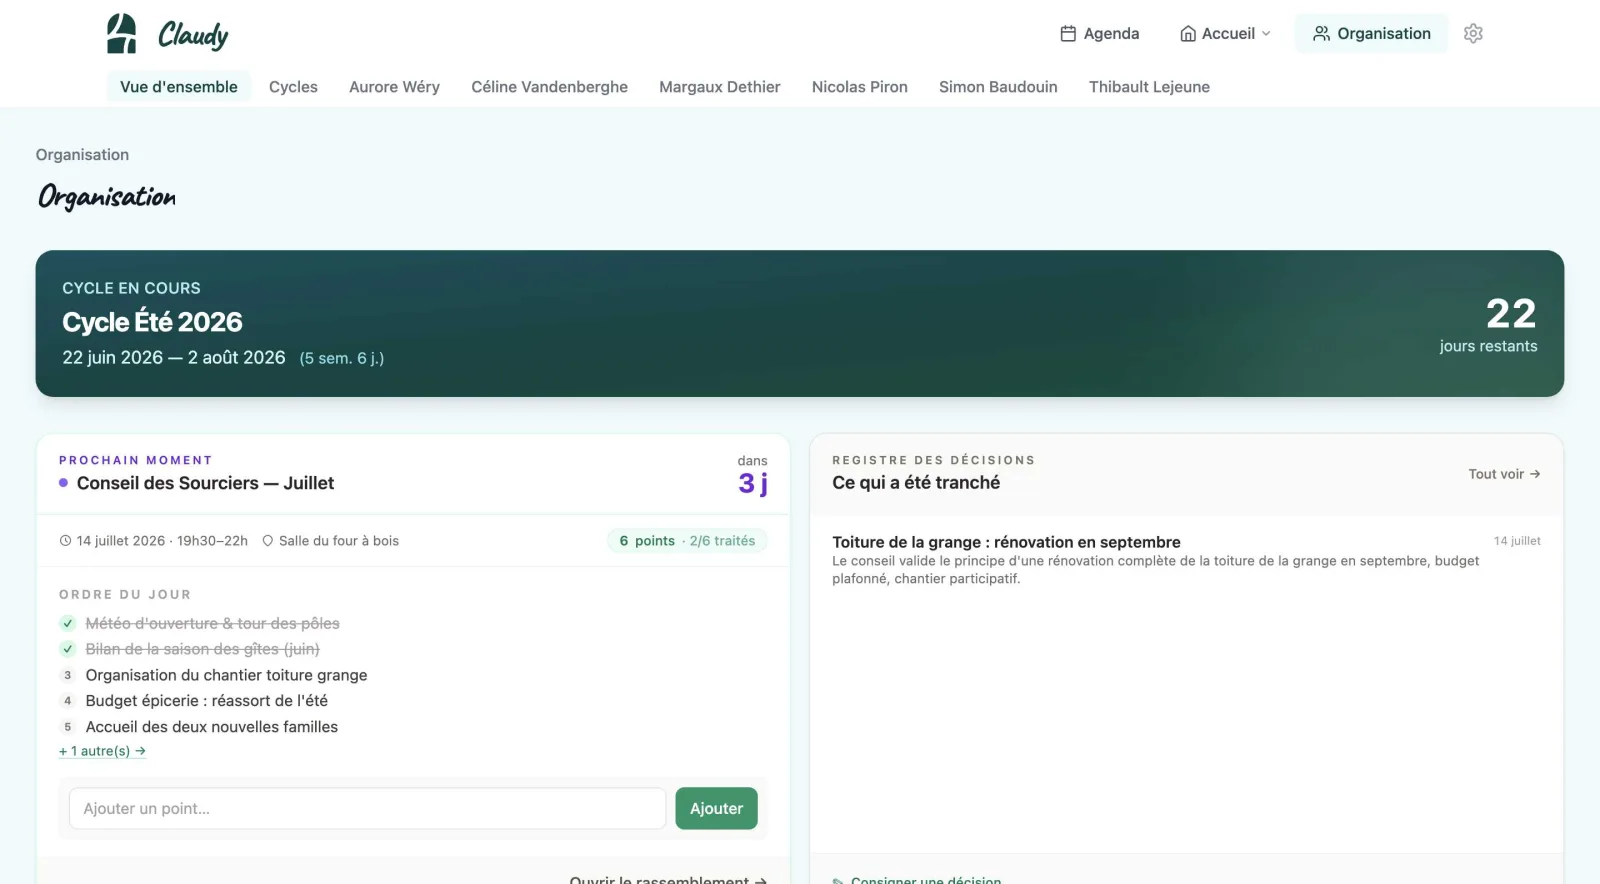Open the Organisation menu button
This screenshot has height=884, width=1600.
tap(1371, 33)
